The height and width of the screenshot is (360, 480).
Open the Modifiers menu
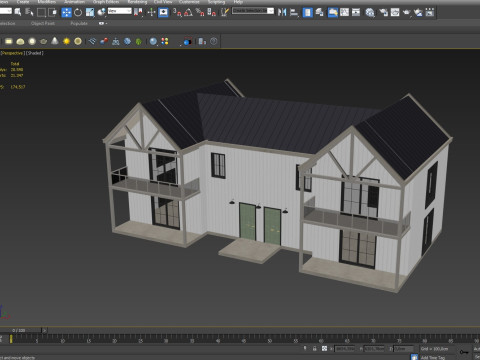[x=47, y=2]
